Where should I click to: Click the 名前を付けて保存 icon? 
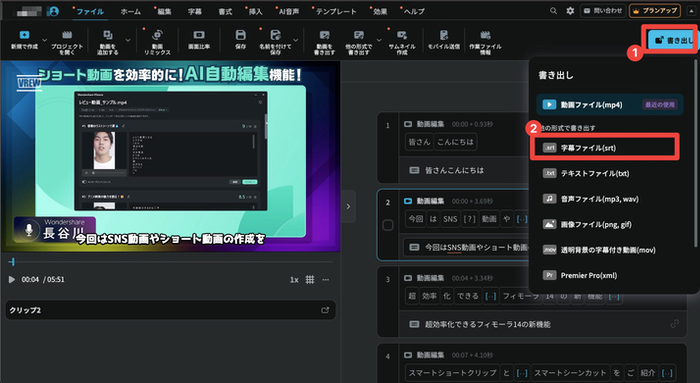pos(275,35)
